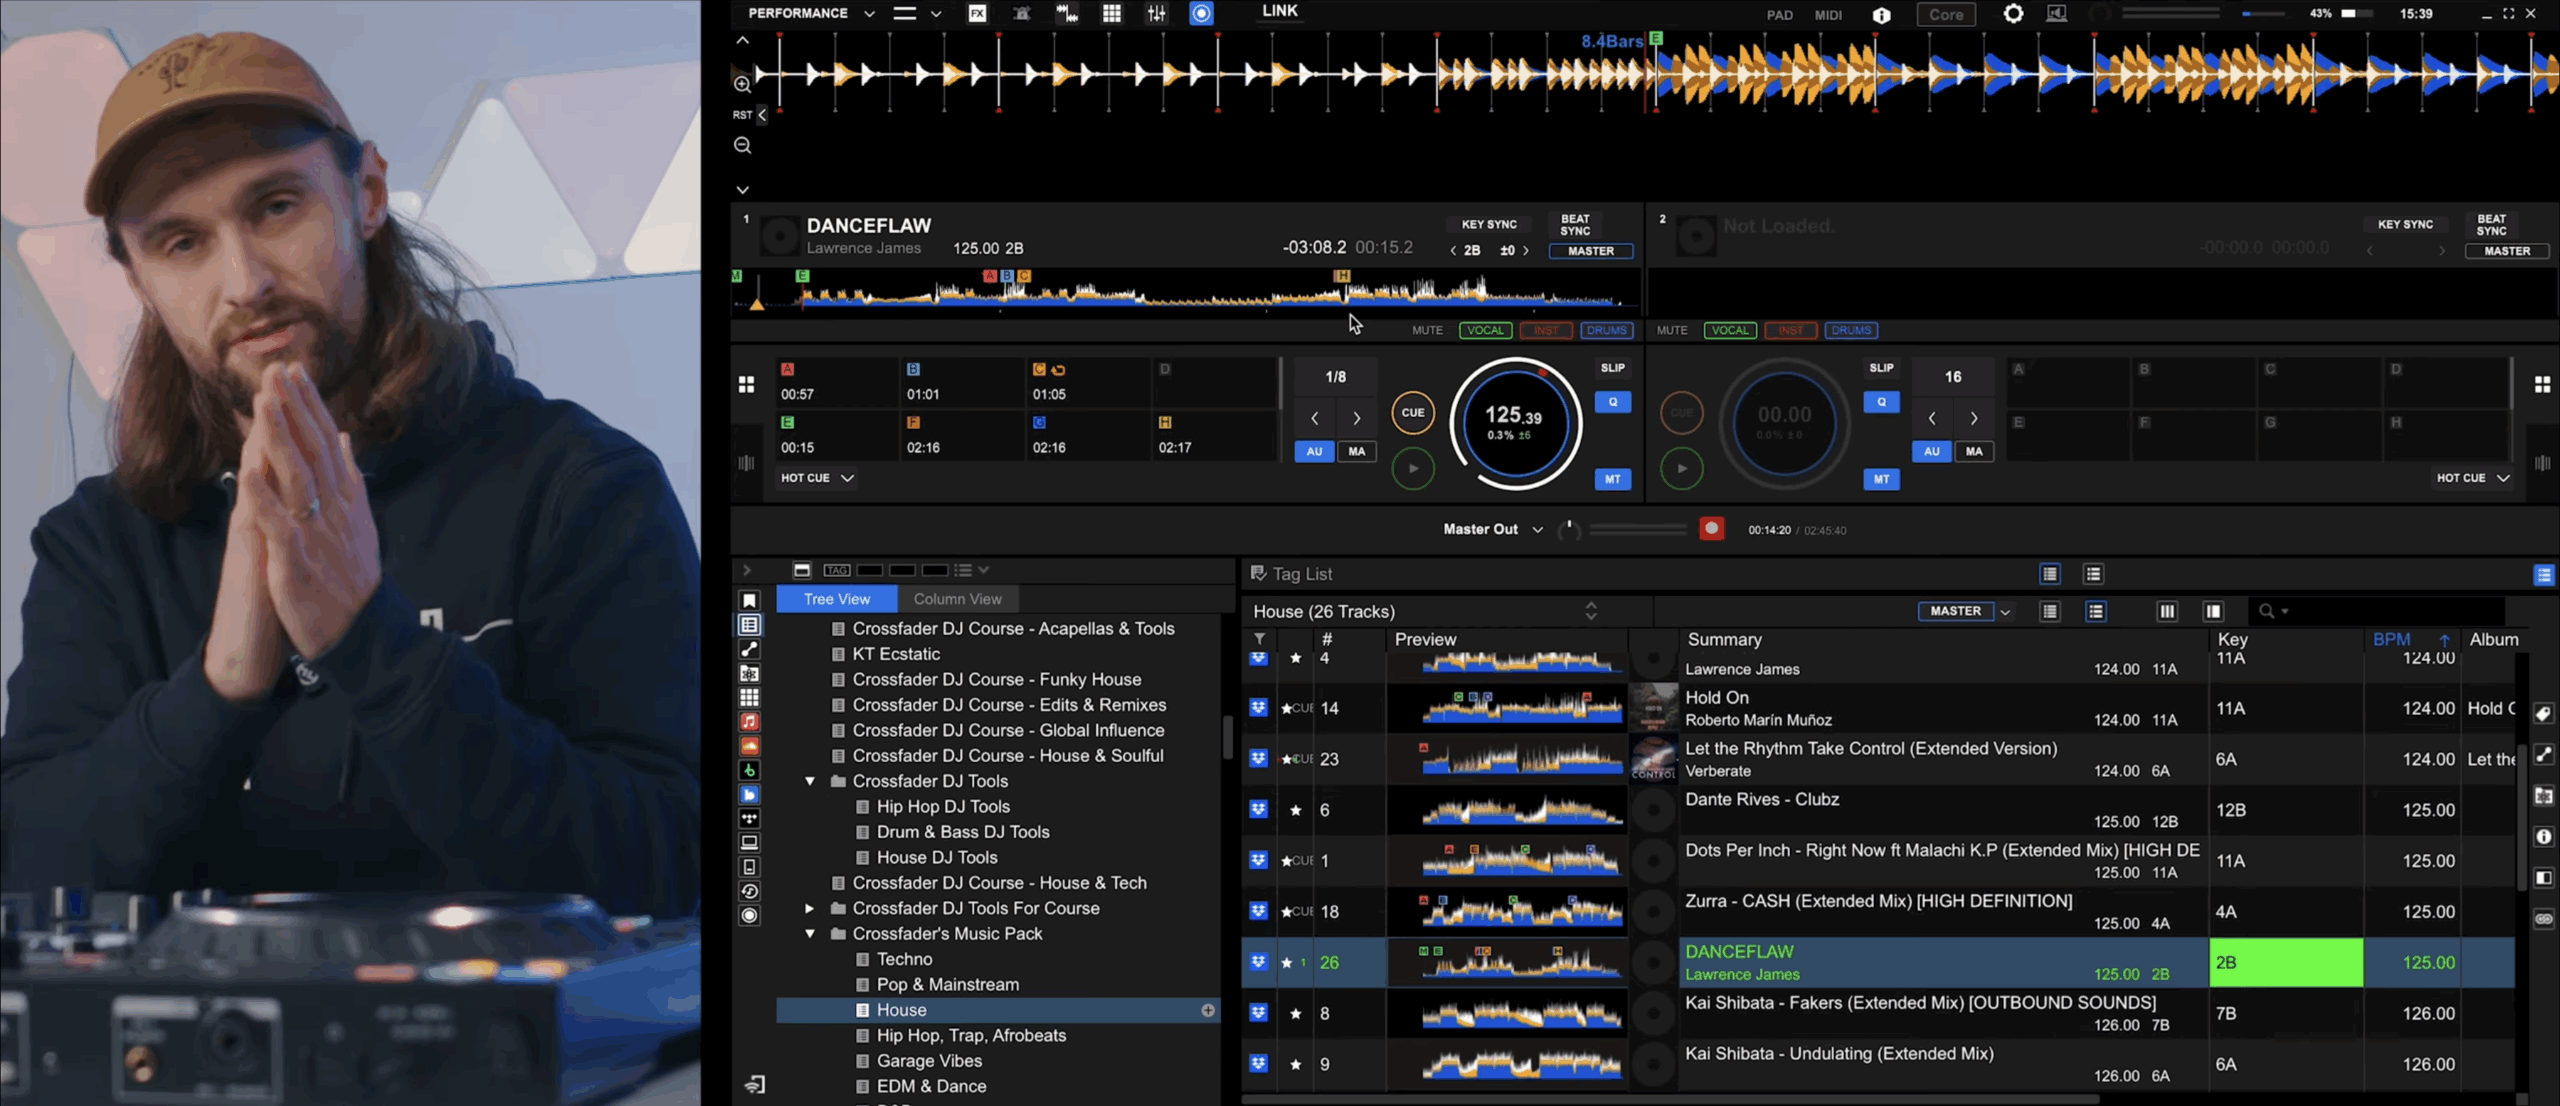
Task: Click the pad grid icon in top toolbar
Action: click(1111, 14)
